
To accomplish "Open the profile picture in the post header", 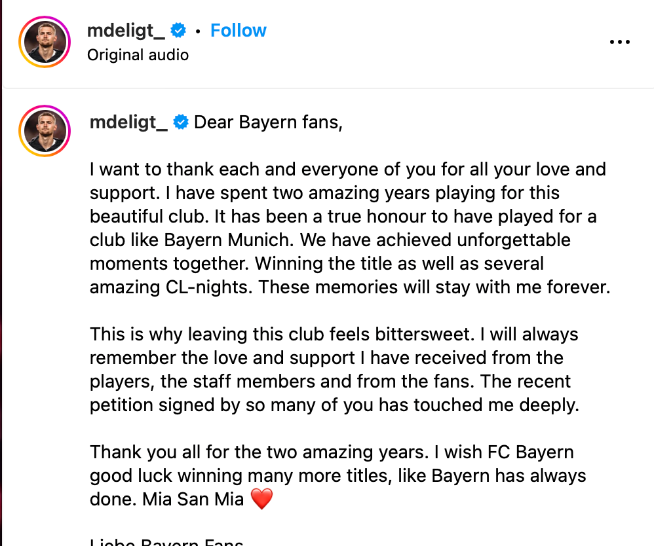I will 44,42.
